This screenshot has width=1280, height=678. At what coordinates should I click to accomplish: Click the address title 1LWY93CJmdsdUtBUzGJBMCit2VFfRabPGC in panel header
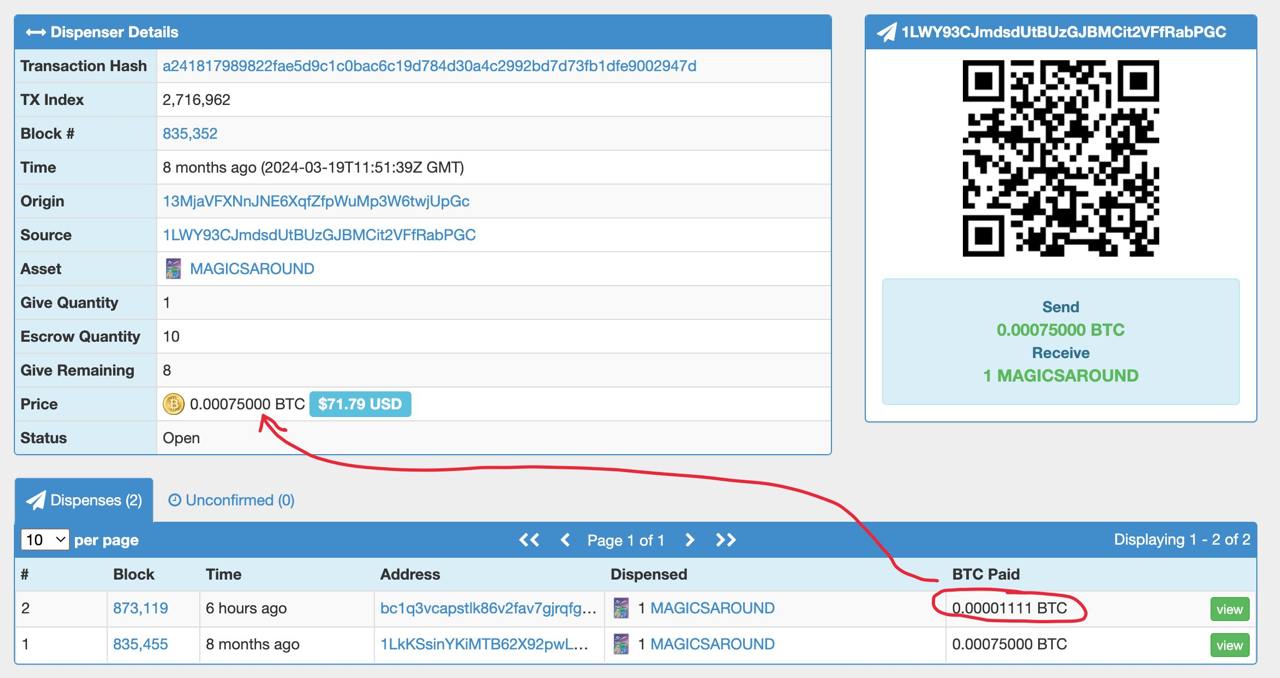[x=1064, y=32]
